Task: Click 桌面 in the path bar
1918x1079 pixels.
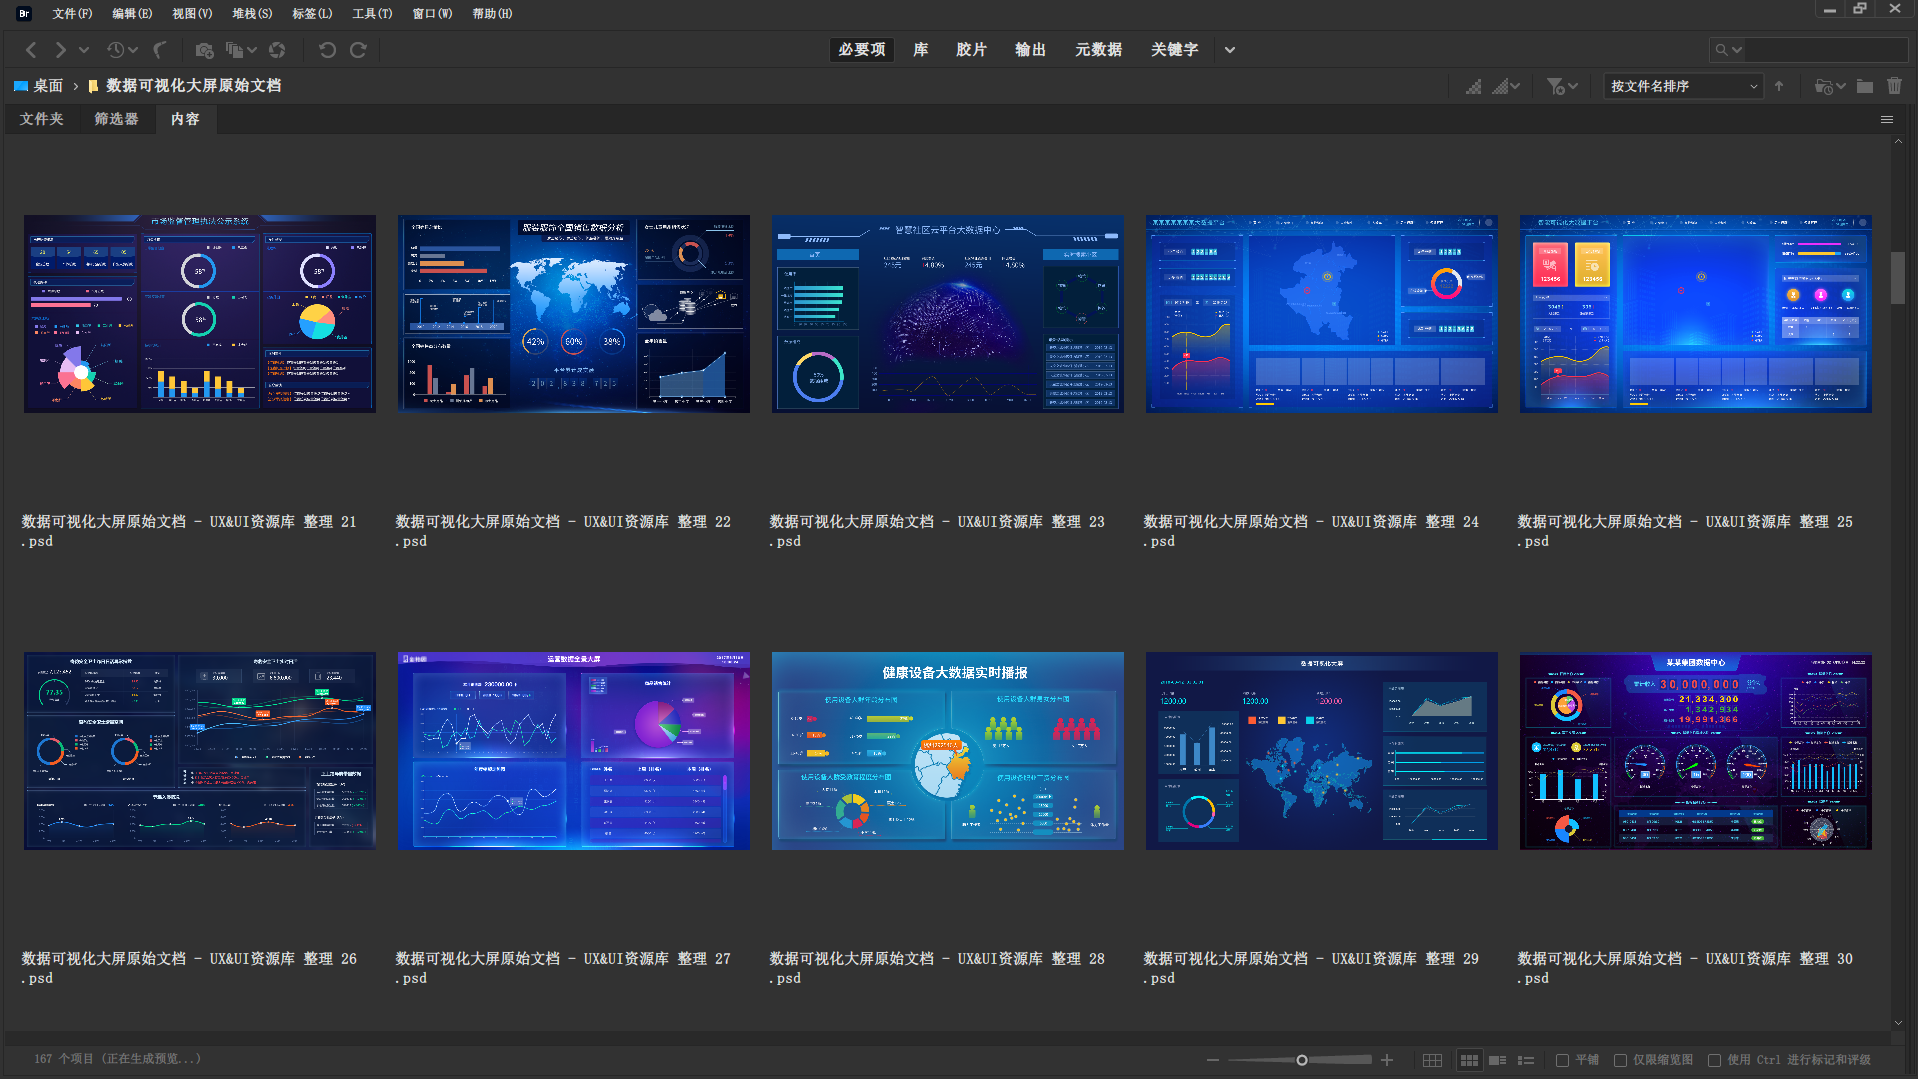Action: click(48, 86)
